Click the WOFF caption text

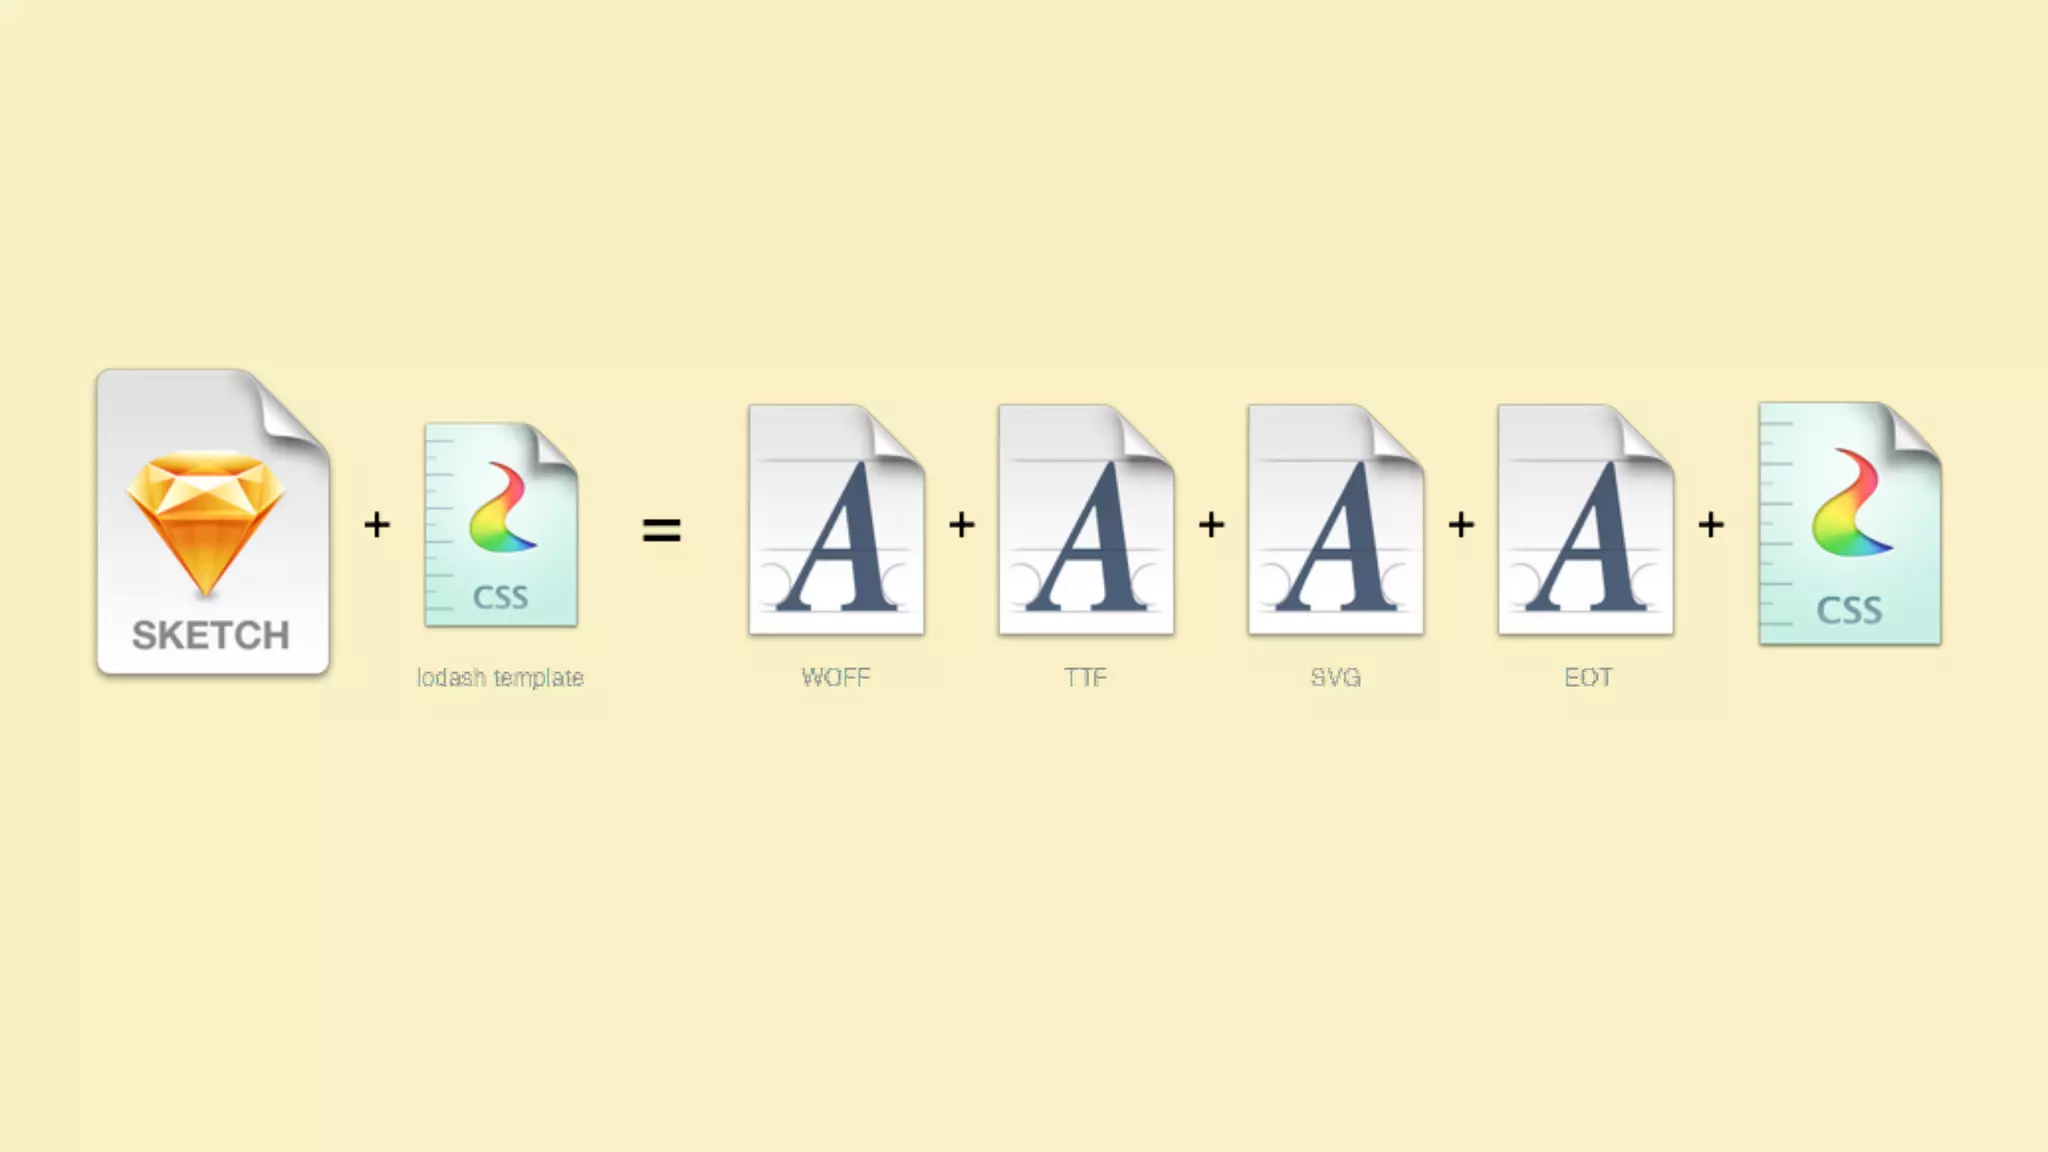836,678
